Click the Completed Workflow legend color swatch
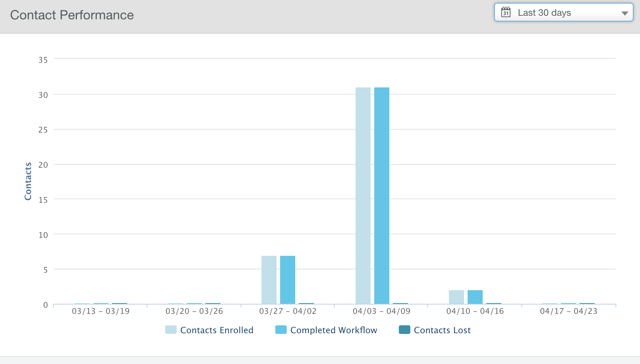 click(x=281, y=330)
